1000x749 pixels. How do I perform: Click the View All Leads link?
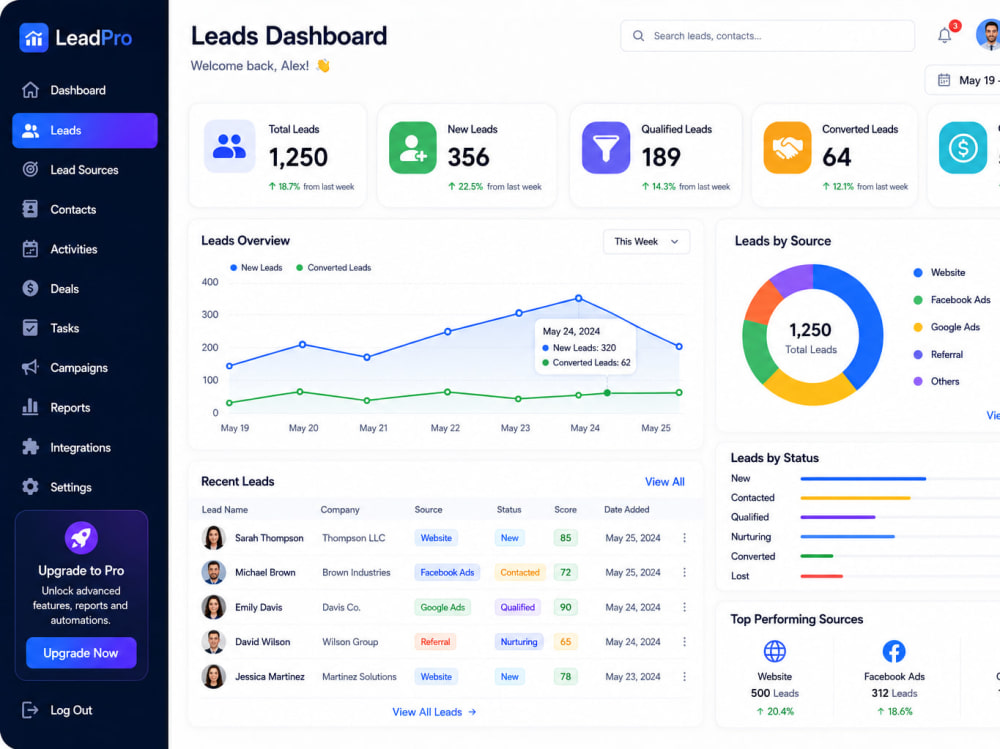[x=434, y=712]
